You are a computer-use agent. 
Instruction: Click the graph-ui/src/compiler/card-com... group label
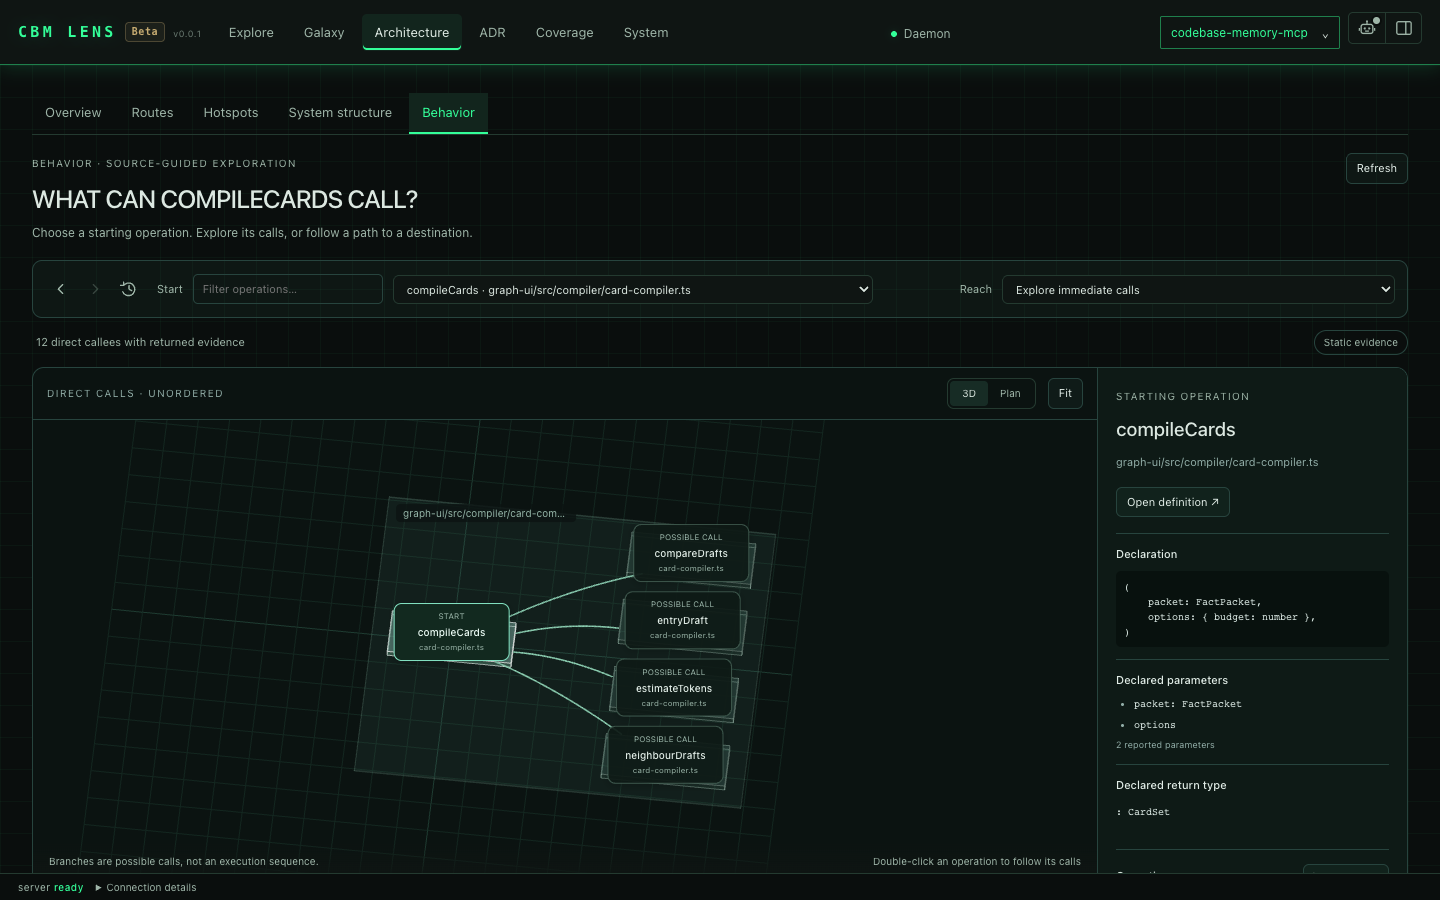(x=483, y=513)
